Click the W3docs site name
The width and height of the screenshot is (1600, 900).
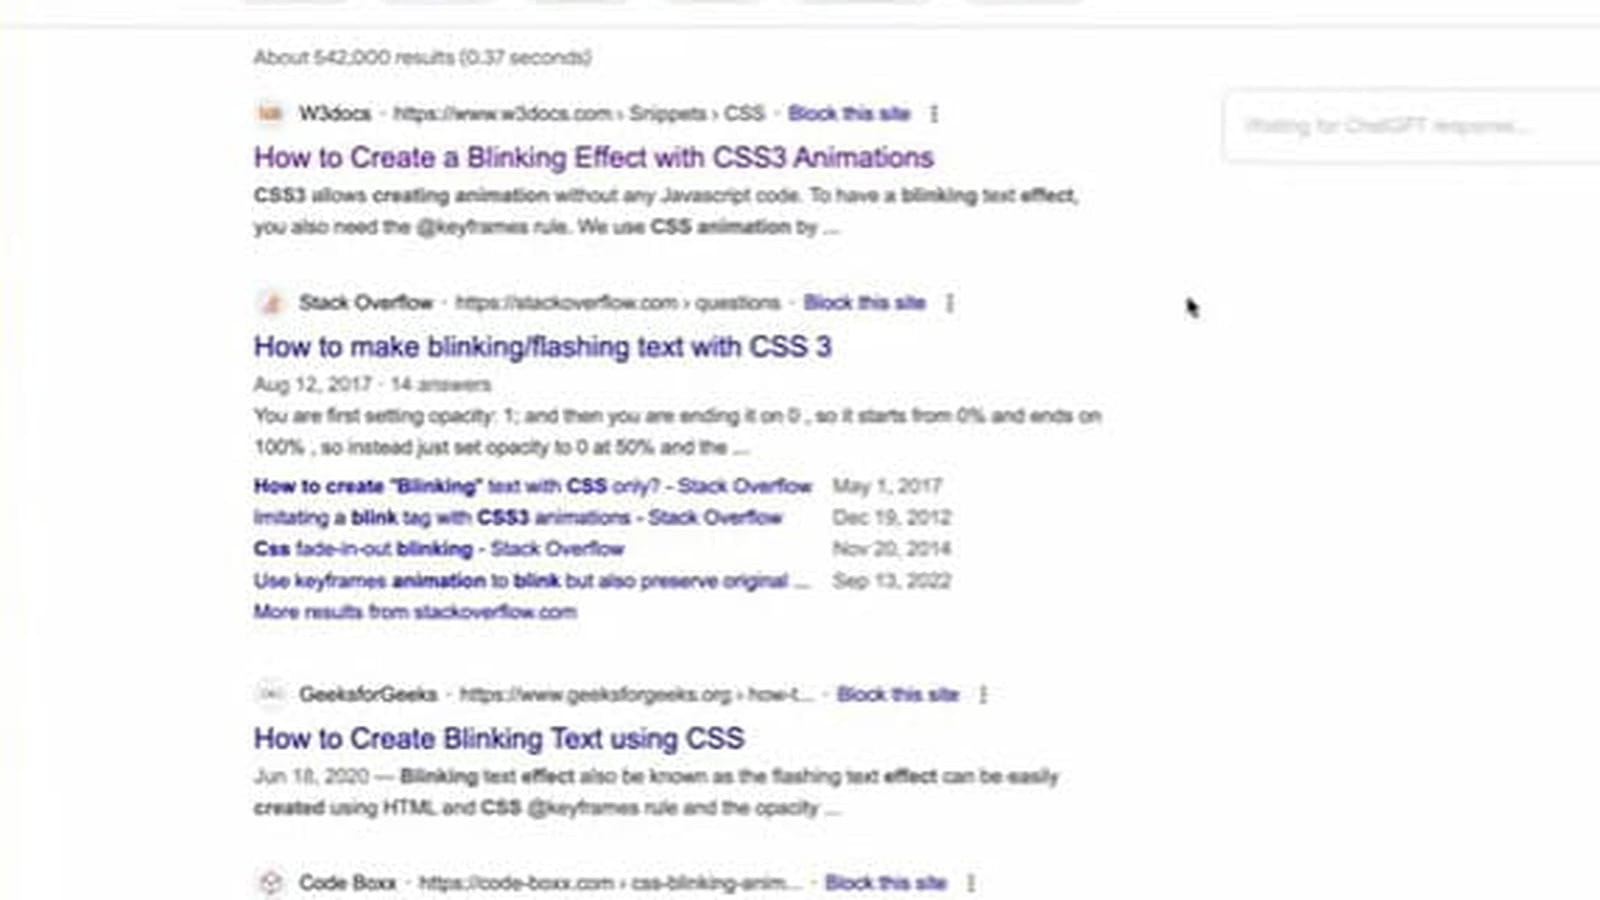click(x=335, y=113)
